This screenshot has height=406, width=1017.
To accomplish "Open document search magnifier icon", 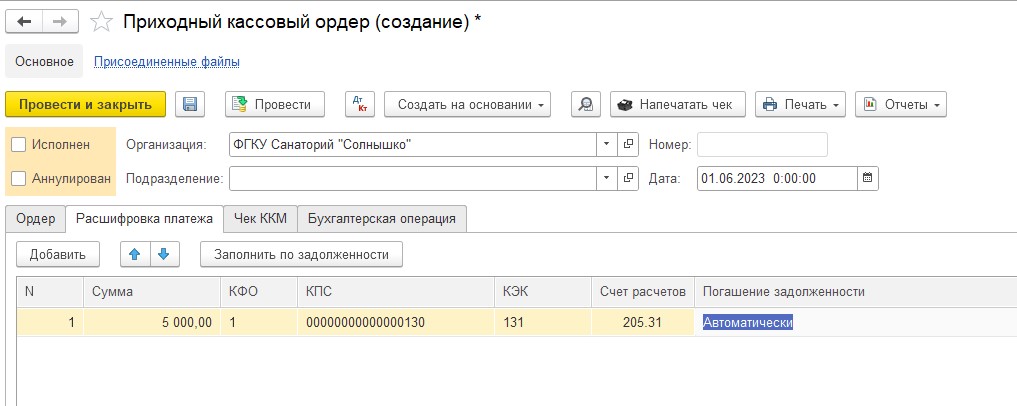I will pos(586,104).
